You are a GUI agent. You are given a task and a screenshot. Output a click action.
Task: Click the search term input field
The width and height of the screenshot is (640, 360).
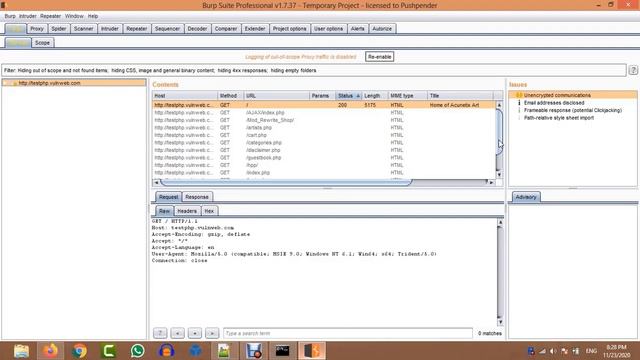point(348,333)
